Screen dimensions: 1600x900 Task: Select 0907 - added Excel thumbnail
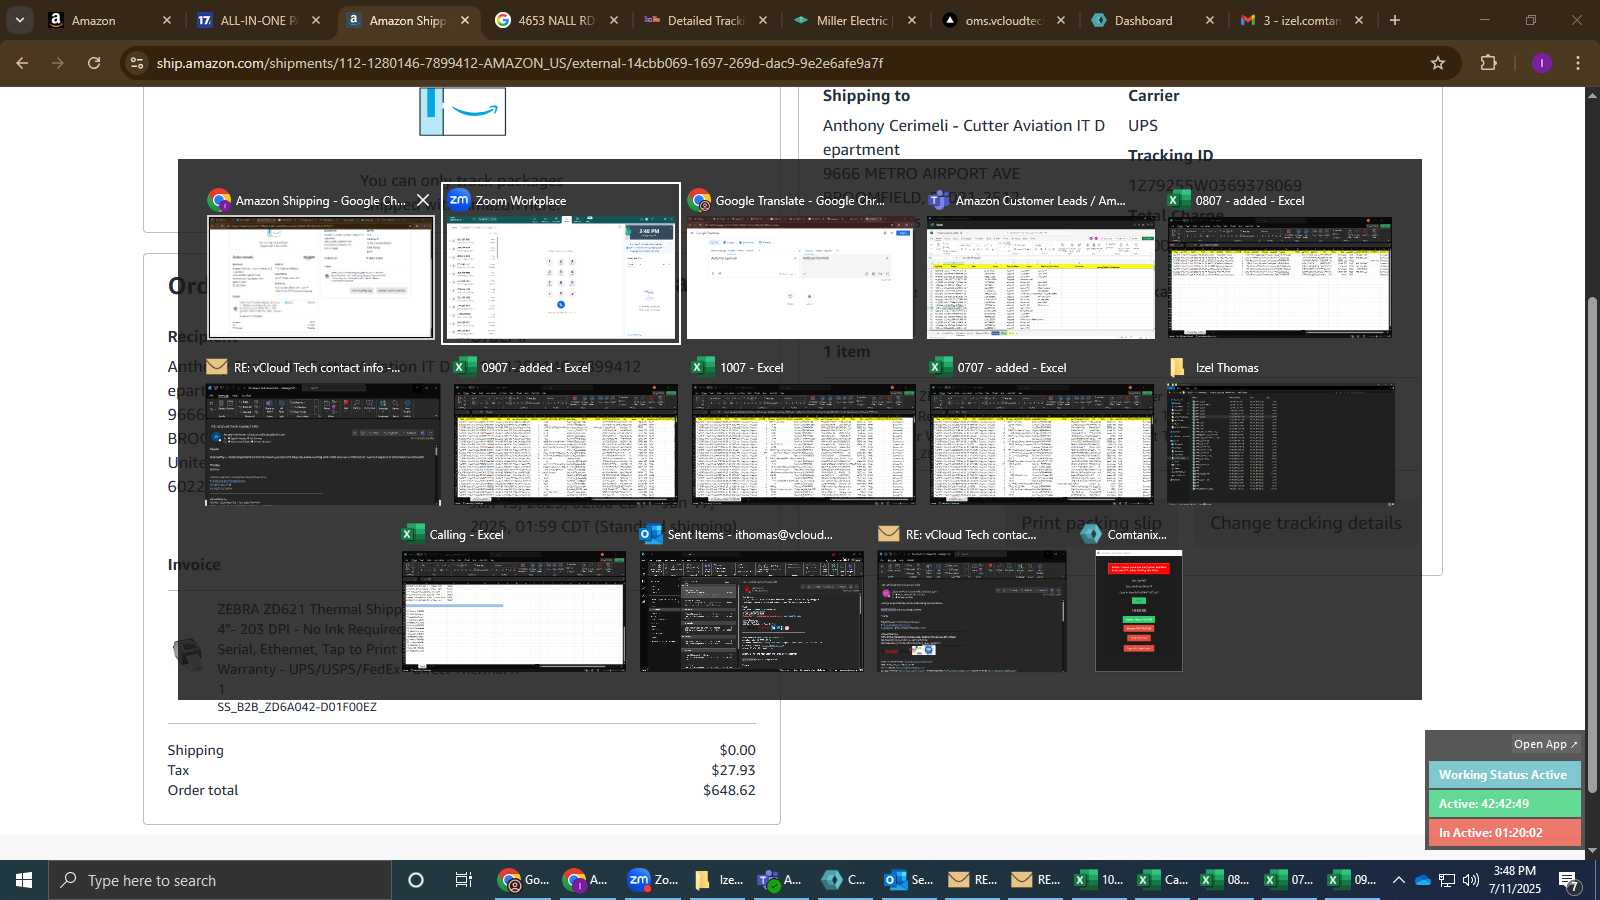pyautogui.click(x=566, y=444)
